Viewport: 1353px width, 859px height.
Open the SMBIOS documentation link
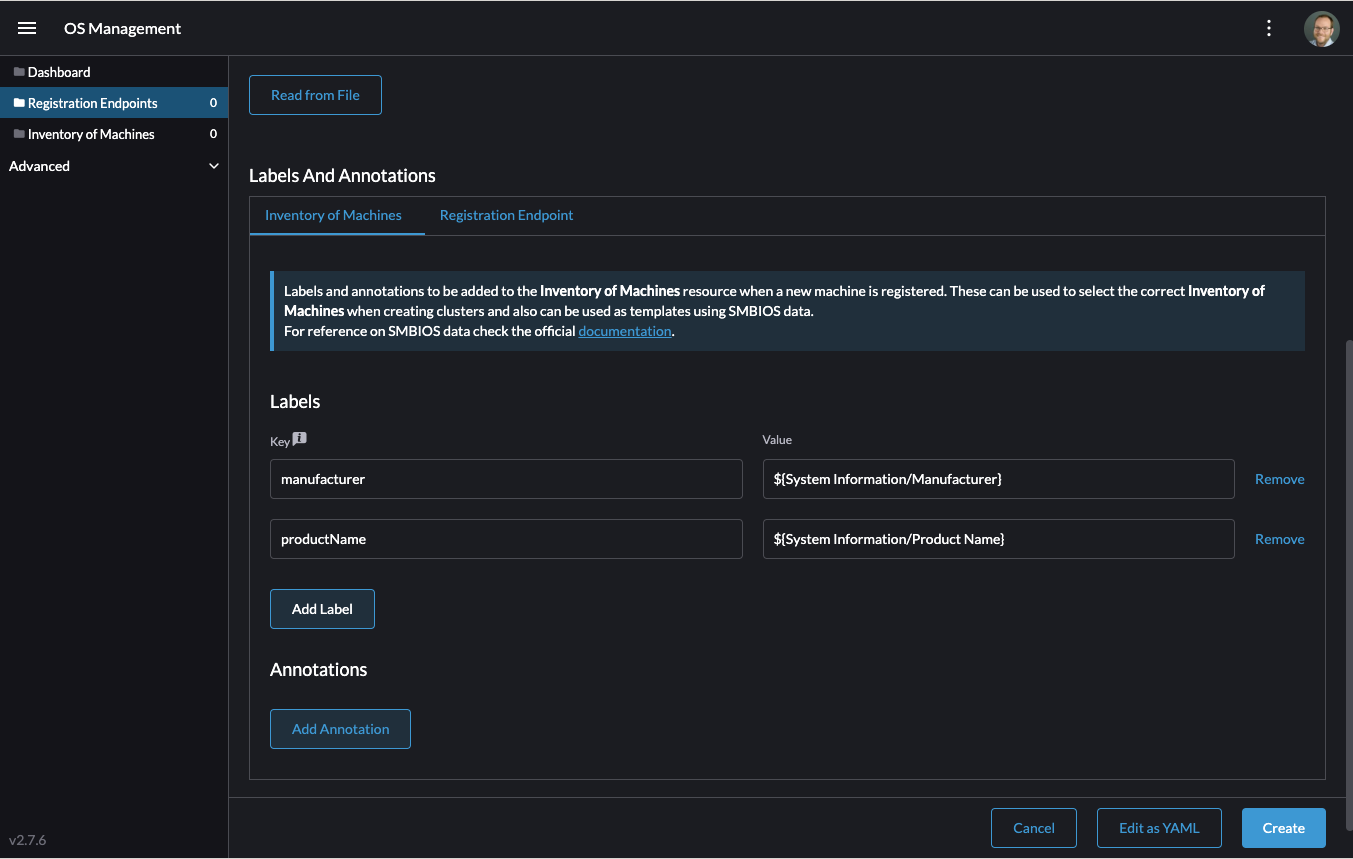tap(624, 331)
